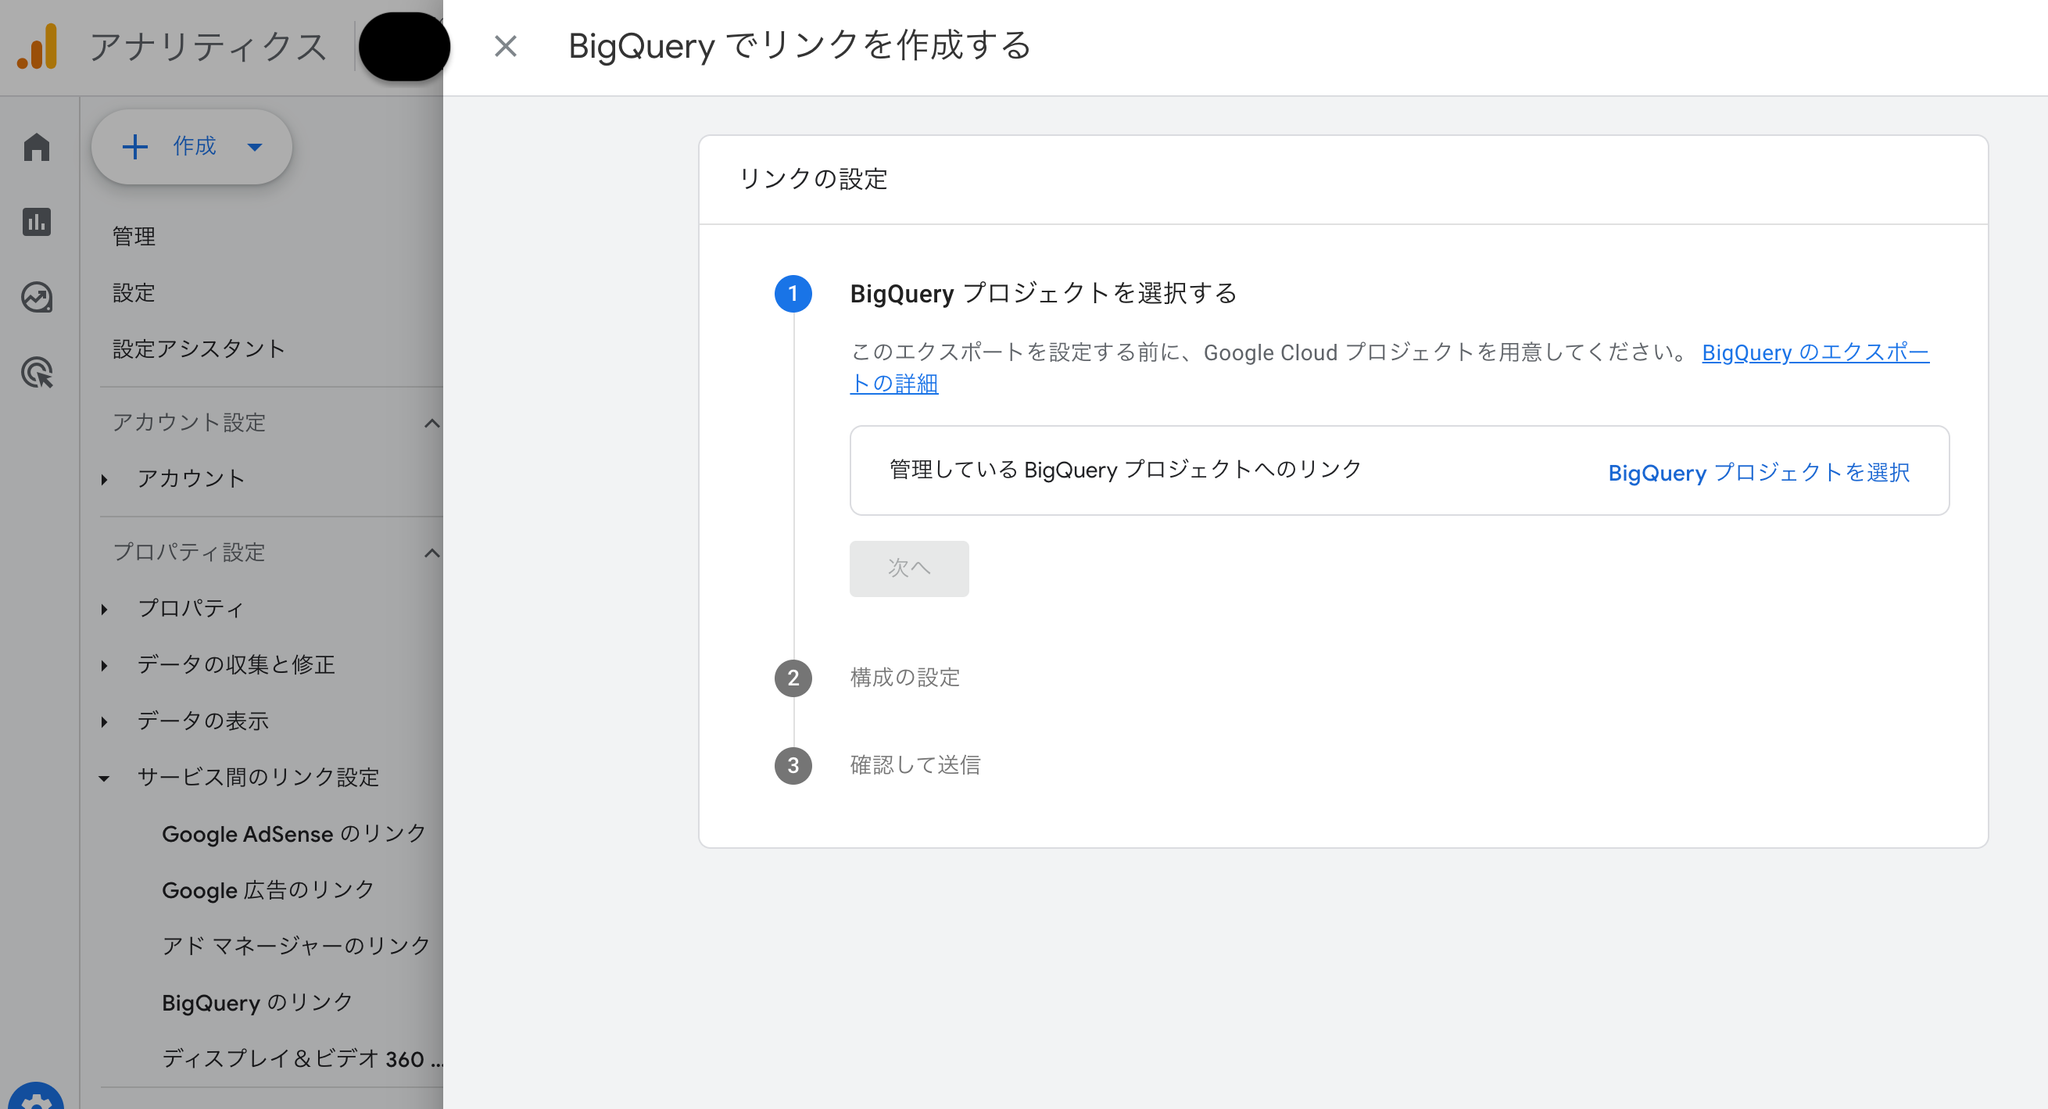This screenshot has height=1109, width=2048.
Task: Click サービス間のリンク設定 label
Action: pos(258,777)
